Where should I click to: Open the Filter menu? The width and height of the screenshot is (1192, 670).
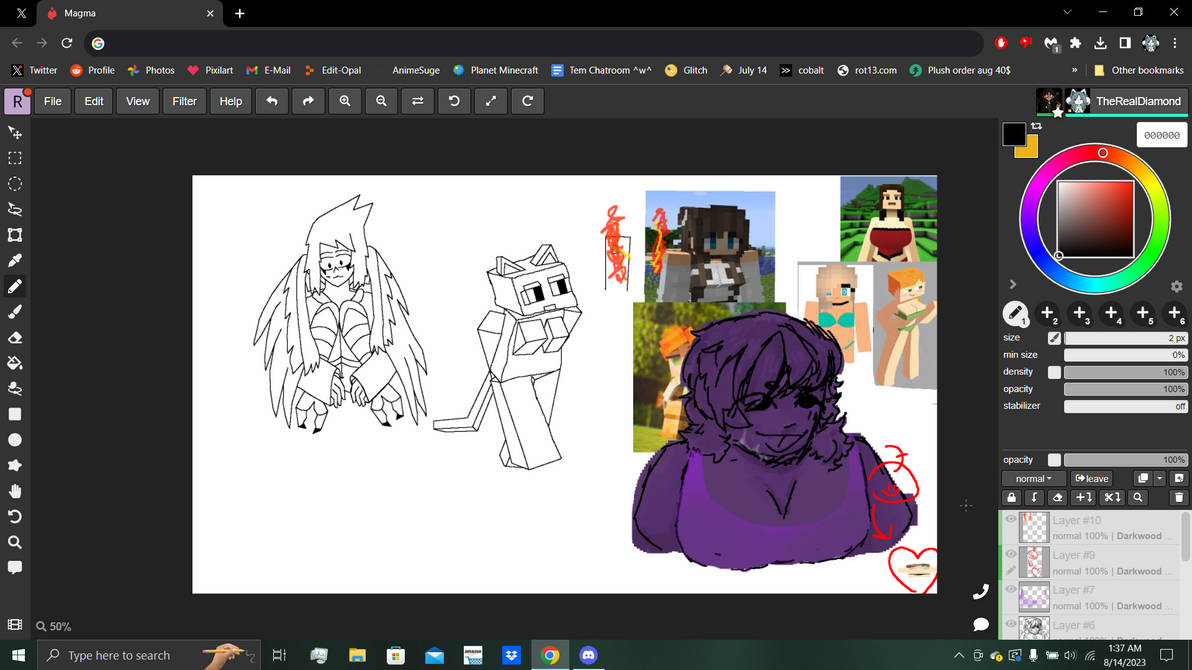click(184, 101)
